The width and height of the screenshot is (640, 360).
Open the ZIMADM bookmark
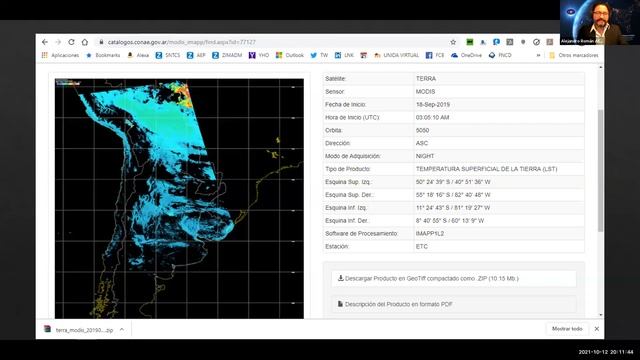click(x=227, y=55)
